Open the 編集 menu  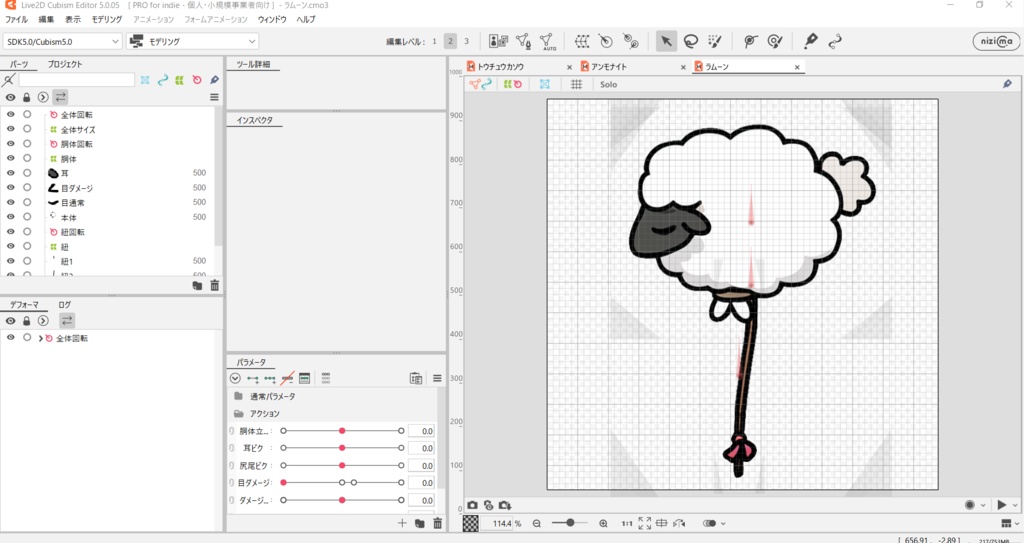(x=46, y=20)
